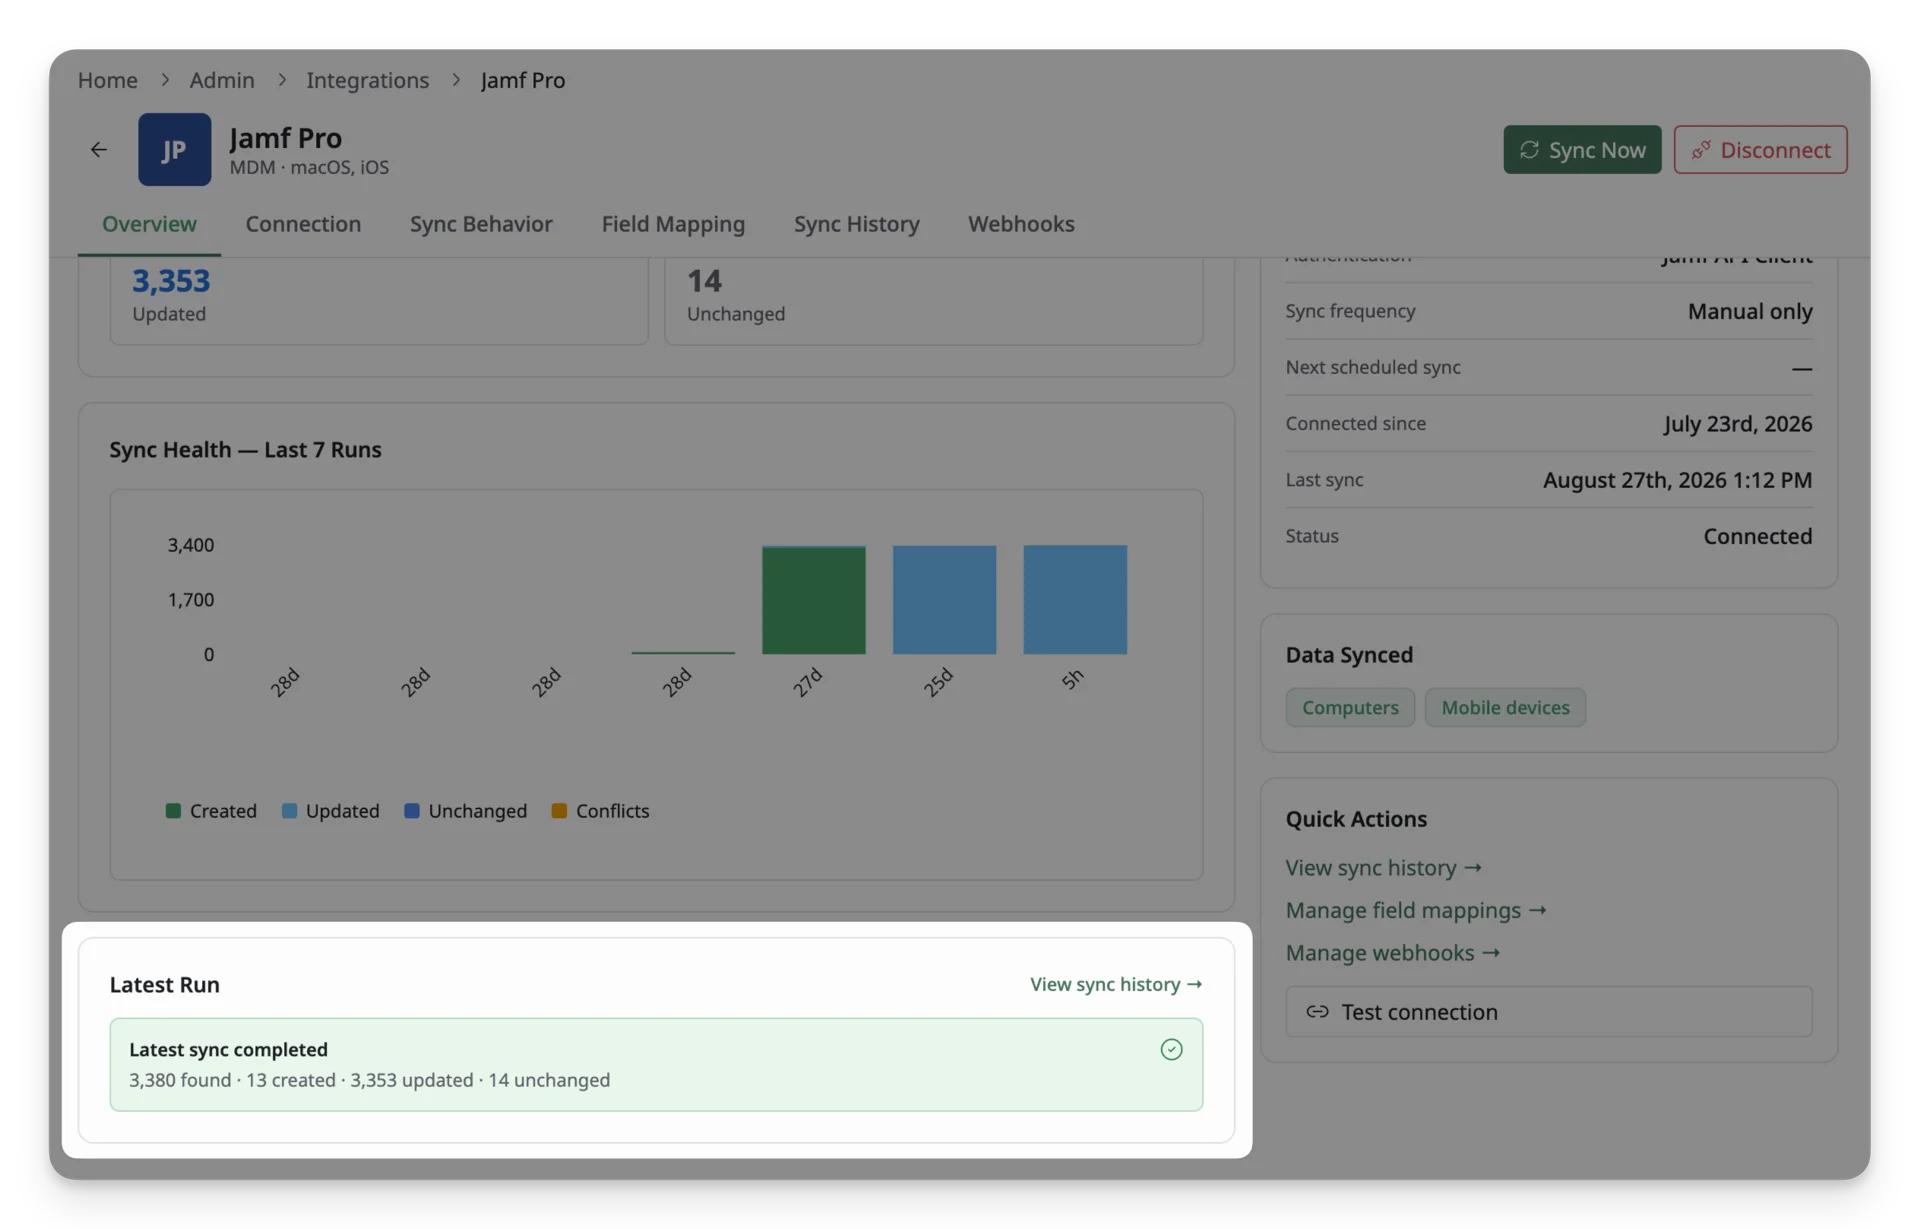This screenshot has height=1229, width=1920.
Task: Open the Sync History tab
Action: point(856,224)
